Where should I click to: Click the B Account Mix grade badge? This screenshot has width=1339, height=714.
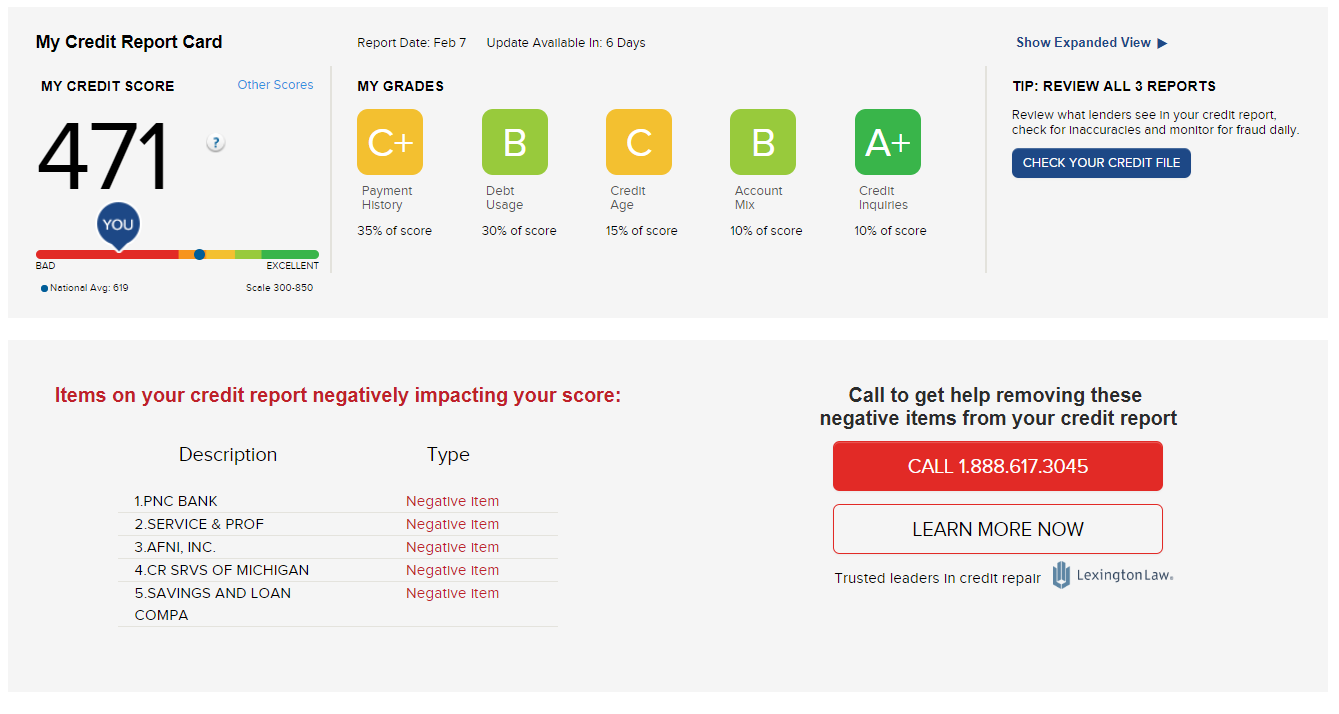click(x=762, y=142)
